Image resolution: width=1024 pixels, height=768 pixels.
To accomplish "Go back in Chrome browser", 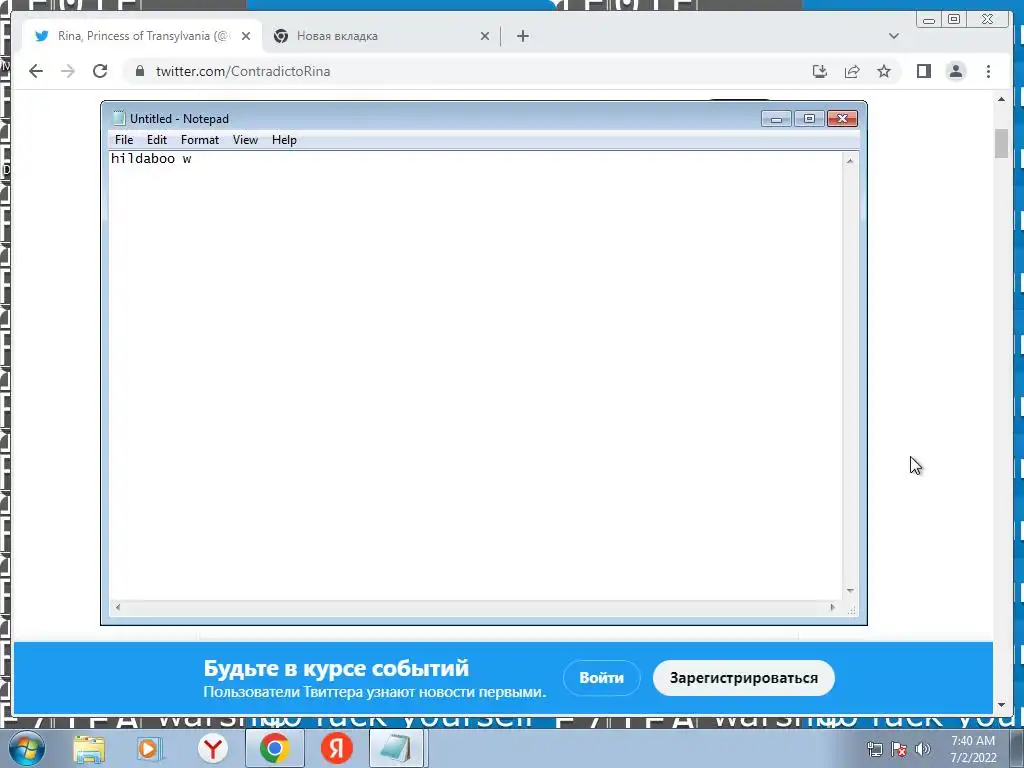I will [36, 71].
